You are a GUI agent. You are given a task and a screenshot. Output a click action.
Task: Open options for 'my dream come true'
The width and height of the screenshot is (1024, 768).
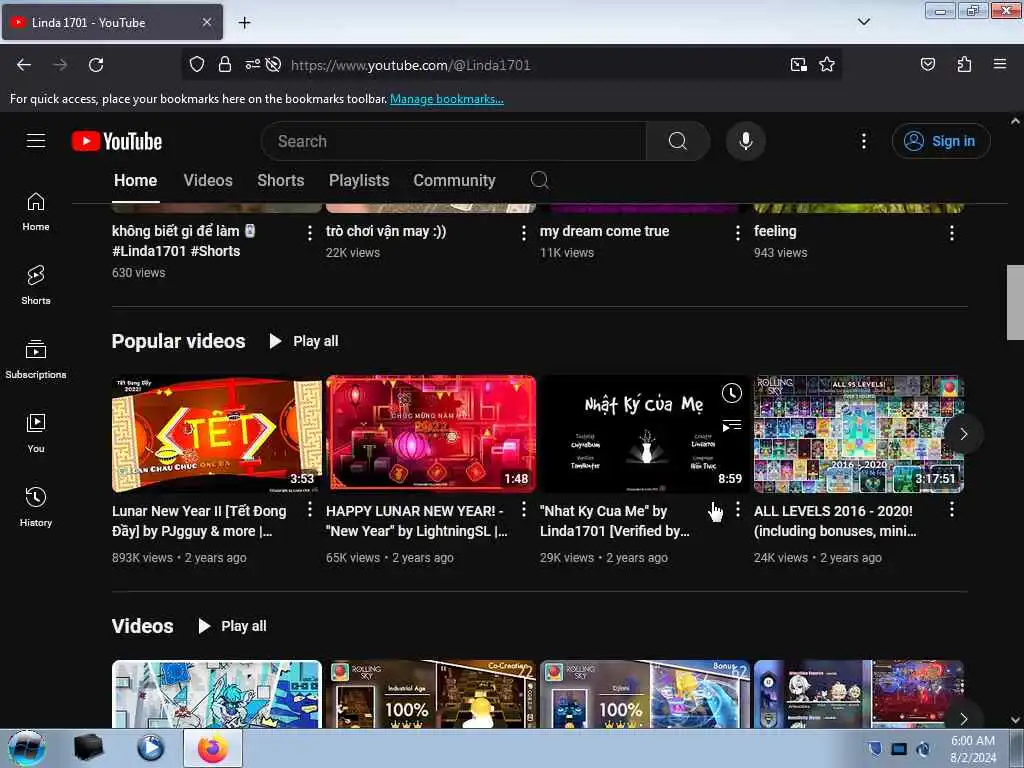(x=737, y=232)
